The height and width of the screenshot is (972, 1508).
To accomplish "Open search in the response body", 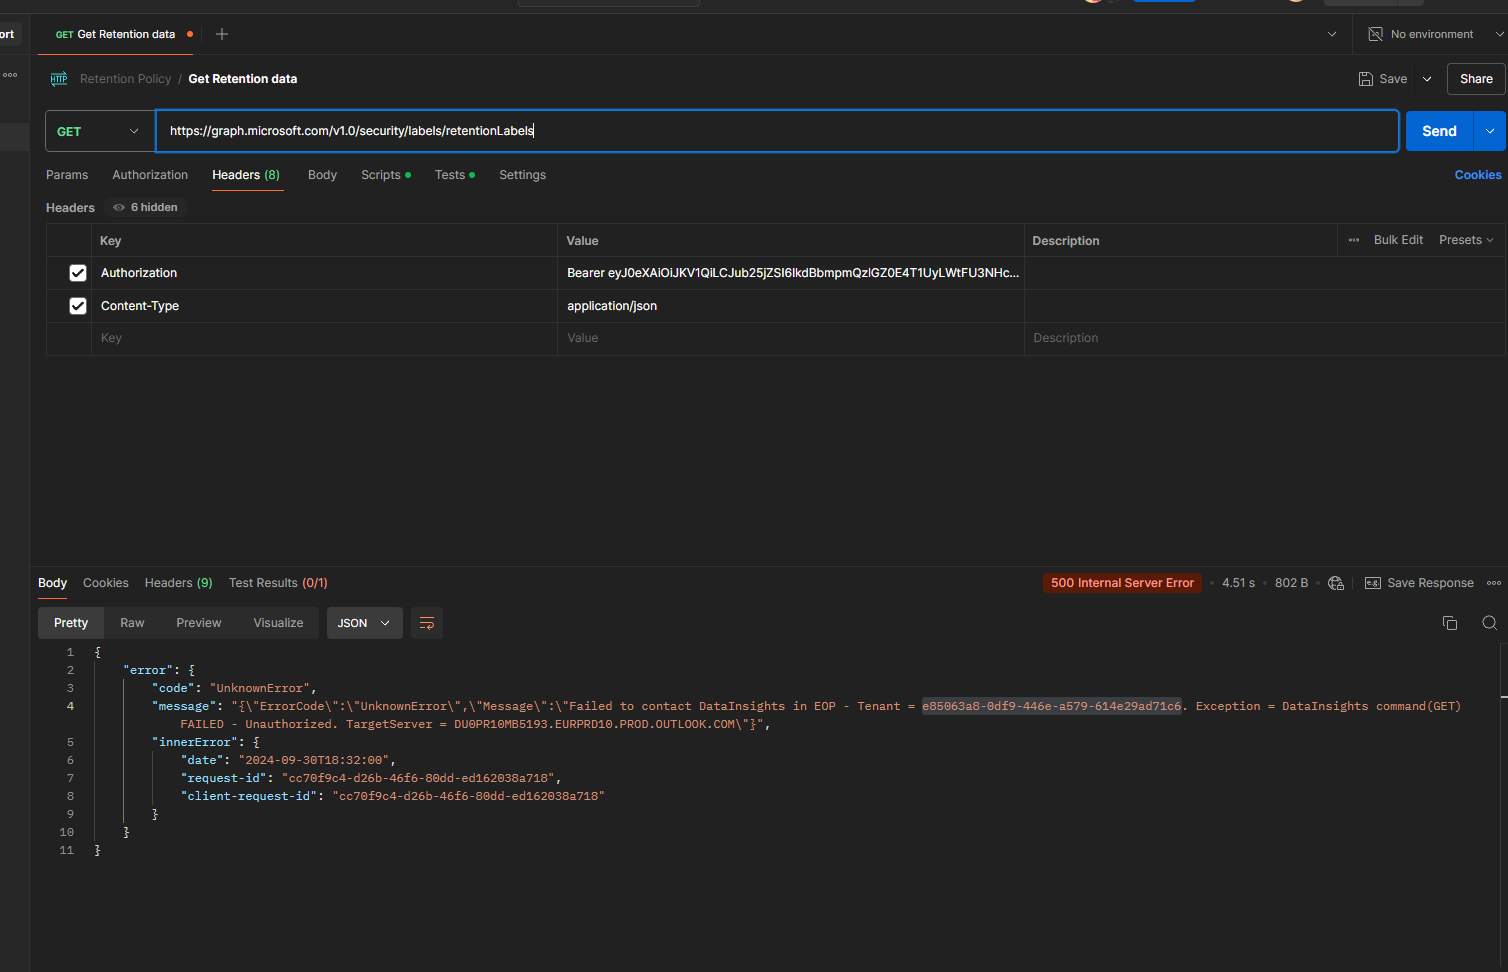I will (1489, 622).
